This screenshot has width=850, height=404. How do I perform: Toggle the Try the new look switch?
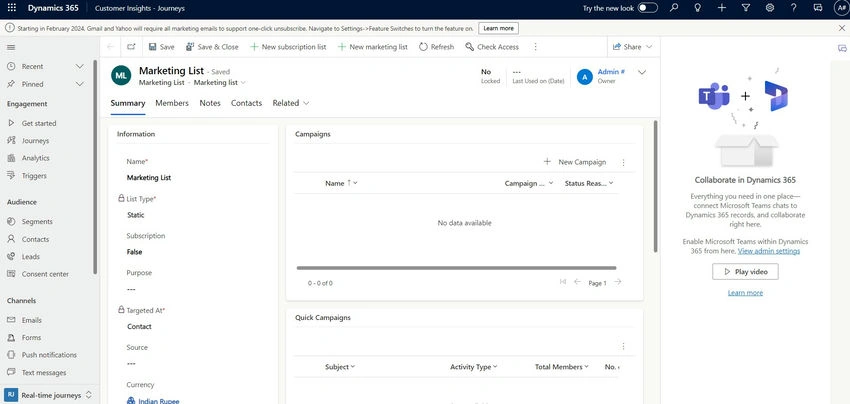coord(648,8)
